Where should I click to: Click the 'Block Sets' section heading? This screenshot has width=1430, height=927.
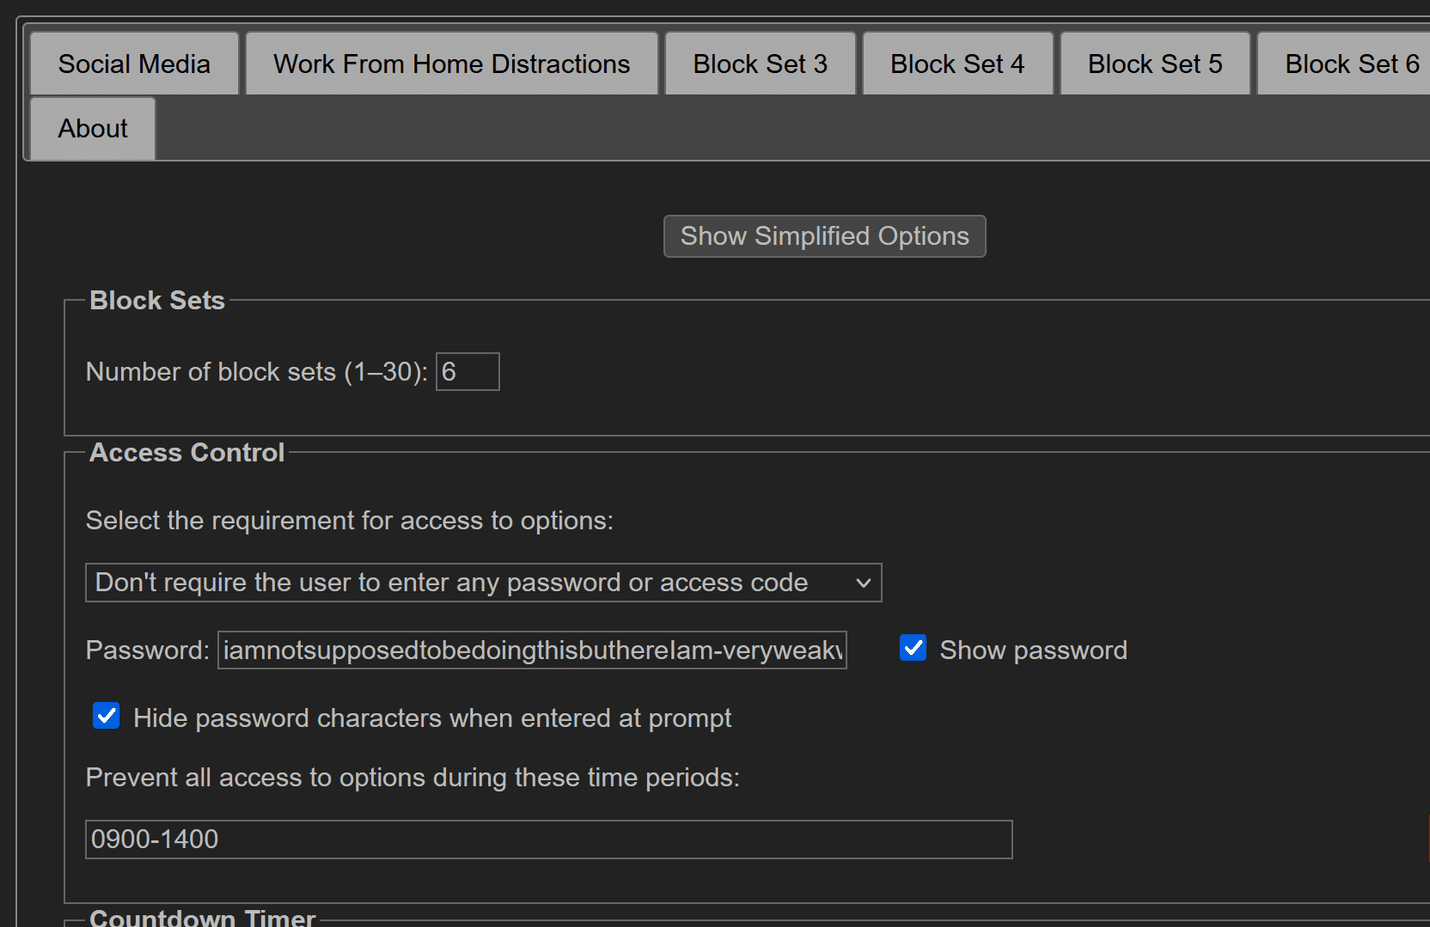(x=157, y=300)
